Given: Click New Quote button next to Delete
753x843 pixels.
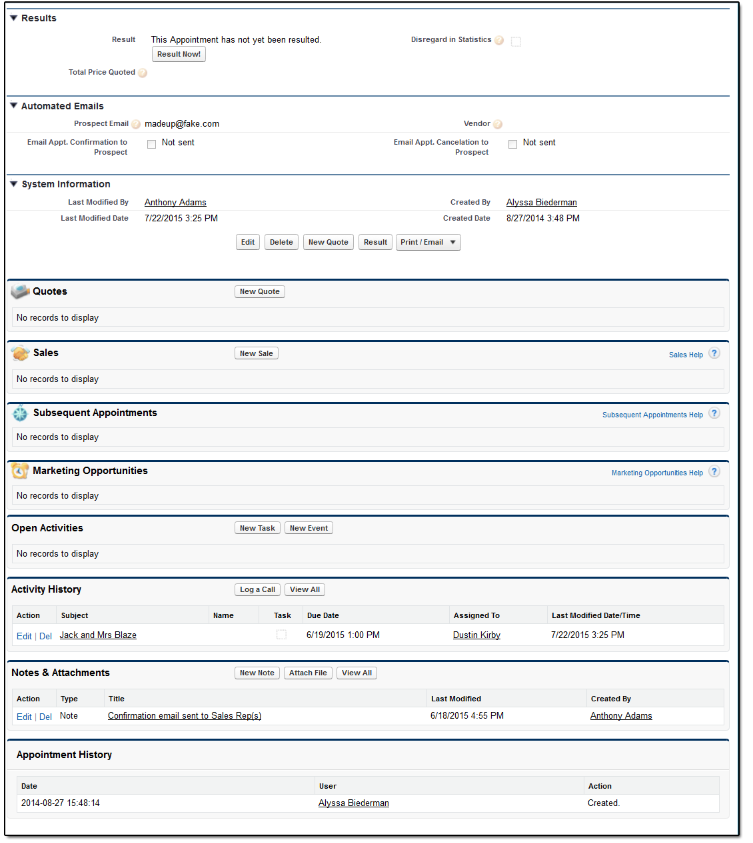Looking at the screenshot, I should 328,242.
